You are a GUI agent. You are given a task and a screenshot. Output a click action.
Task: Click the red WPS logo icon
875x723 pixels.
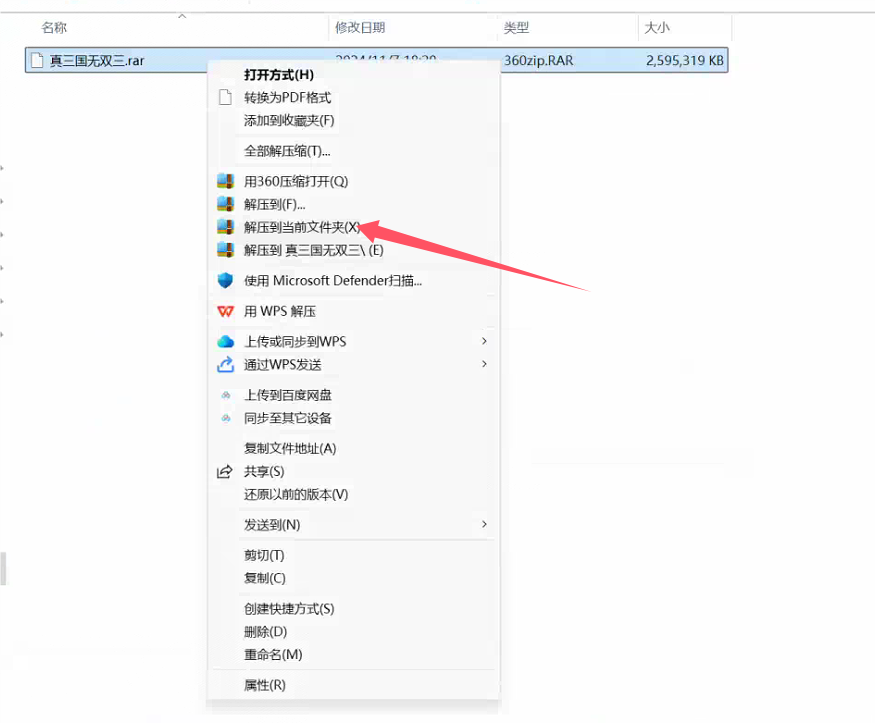[x=225, y=311]
